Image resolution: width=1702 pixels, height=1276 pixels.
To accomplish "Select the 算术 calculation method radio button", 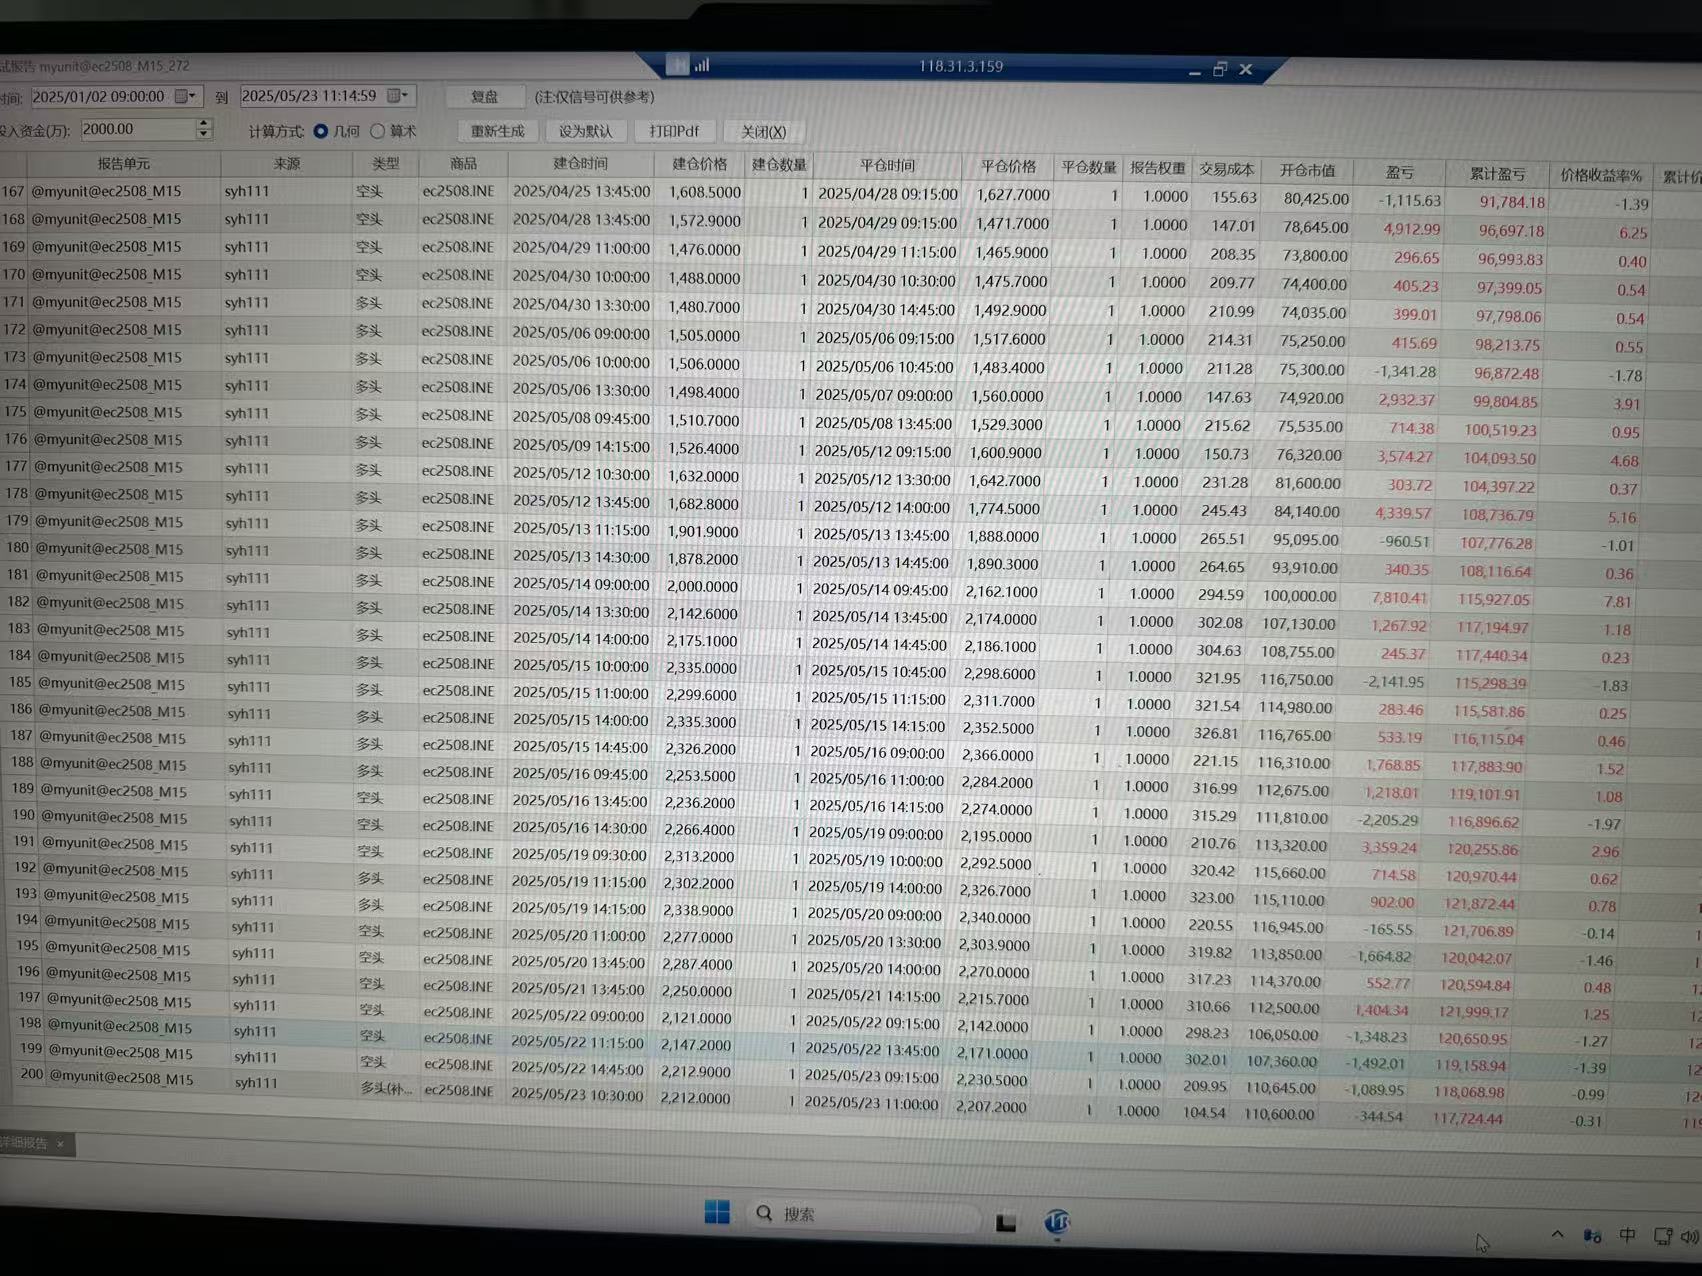I will 377,131.
